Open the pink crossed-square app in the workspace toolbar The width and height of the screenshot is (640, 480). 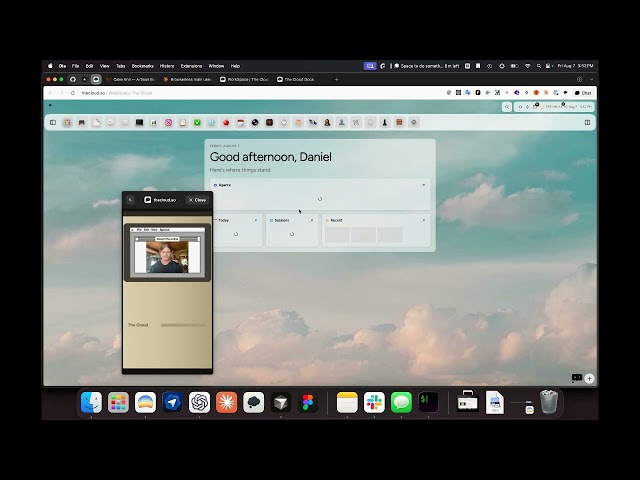pos(168,122)
